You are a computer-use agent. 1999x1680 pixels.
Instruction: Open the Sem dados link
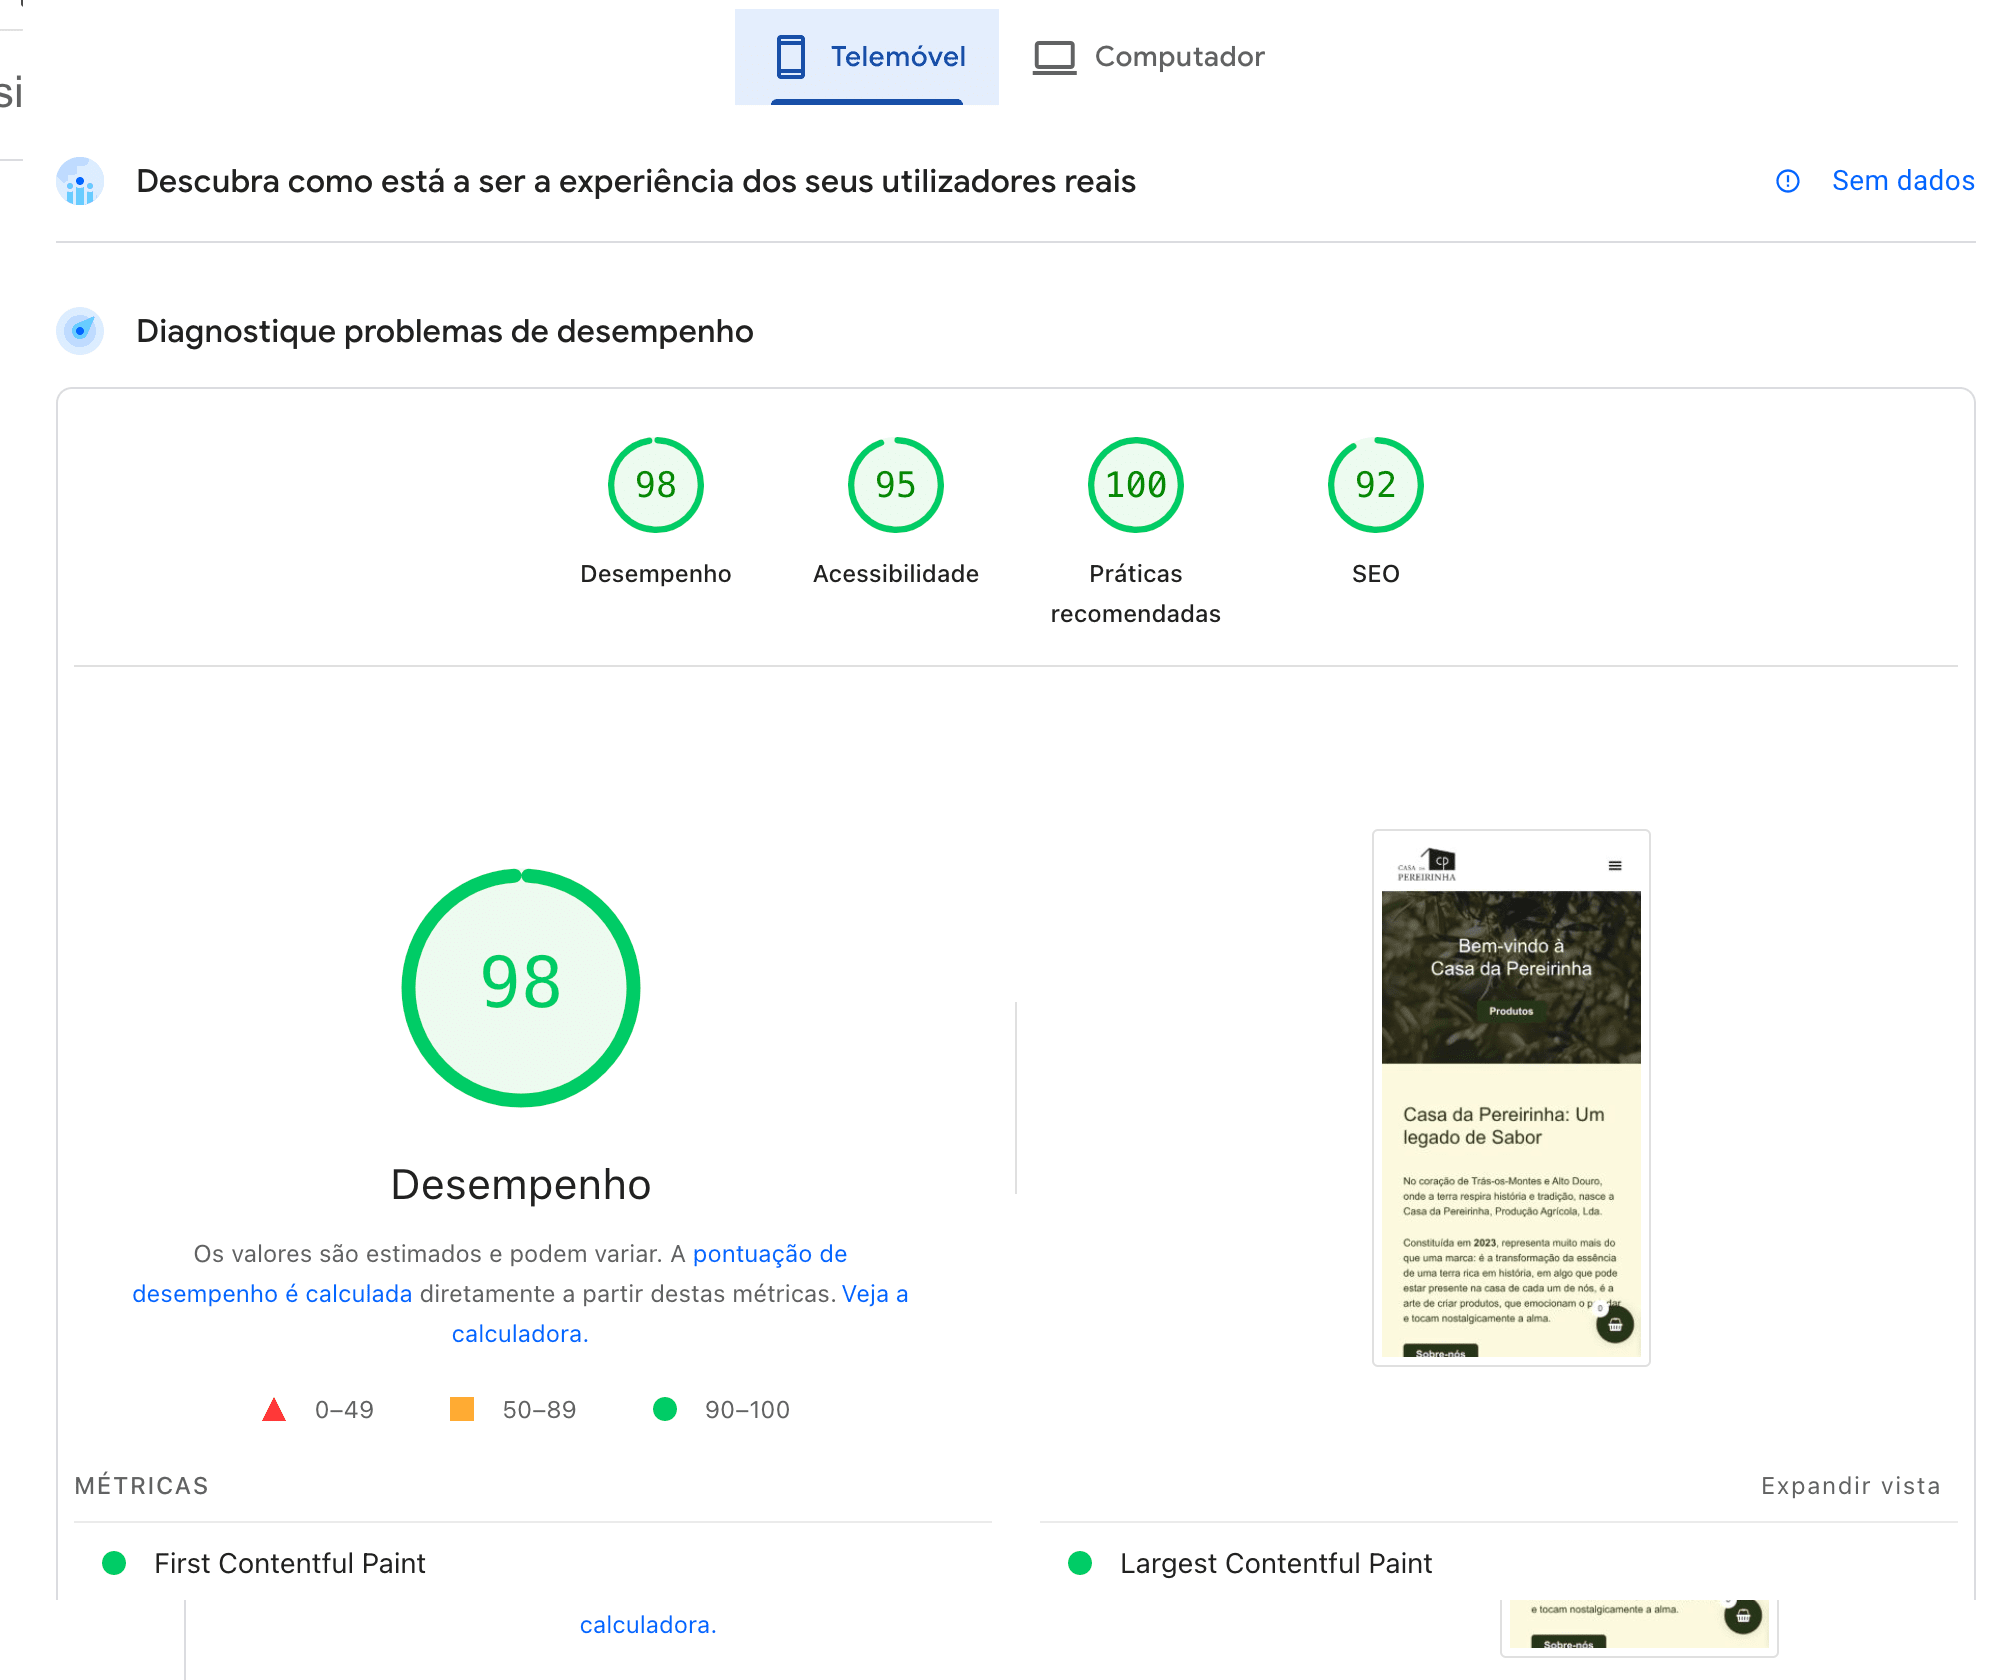click(1902, 181)
